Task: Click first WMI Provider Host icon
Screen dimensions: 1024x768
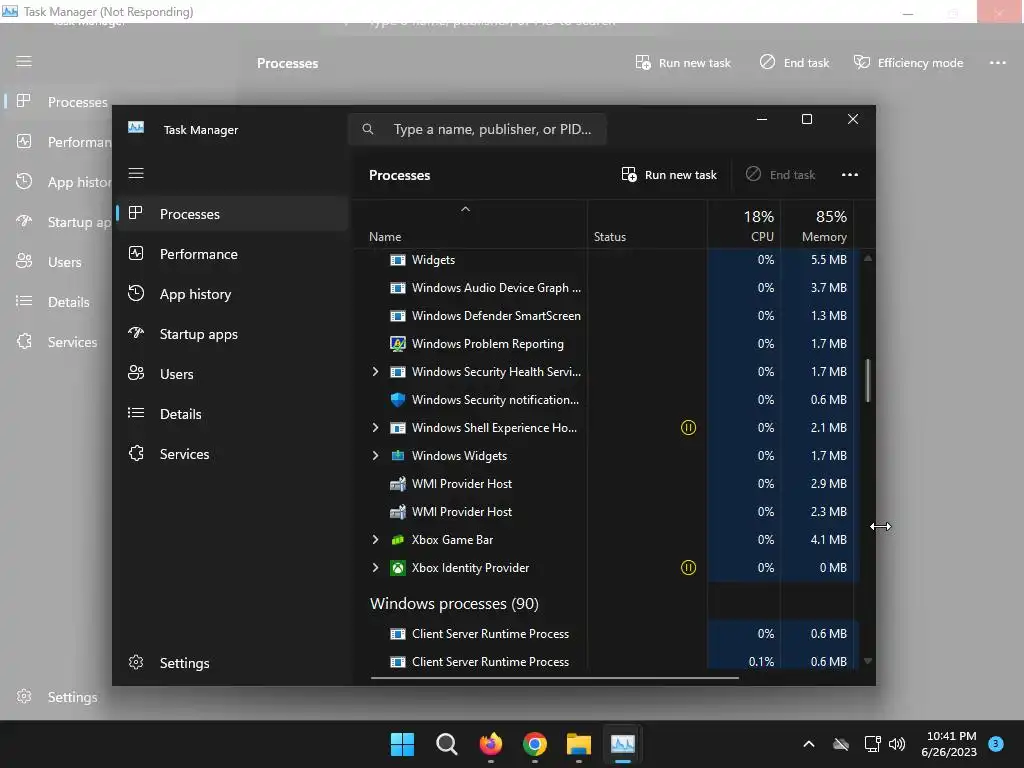Action: (398, 484)
